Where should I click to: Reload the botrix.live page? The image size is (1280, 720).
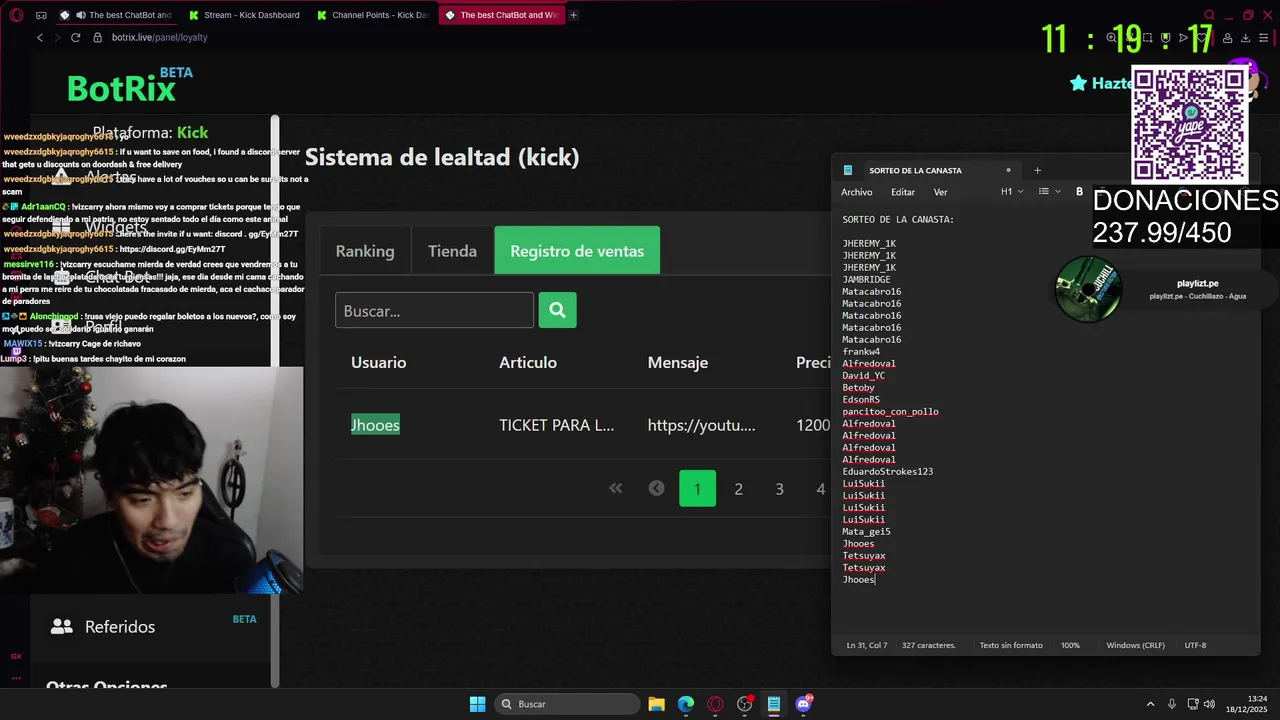75,37
